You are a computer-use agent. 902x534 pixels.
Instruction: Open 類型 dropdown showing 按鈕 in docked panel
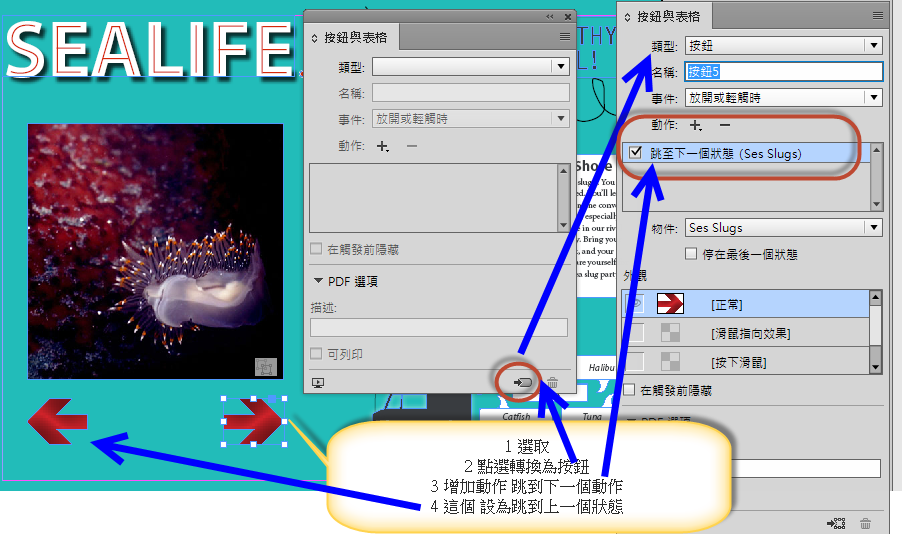[783, 45]
